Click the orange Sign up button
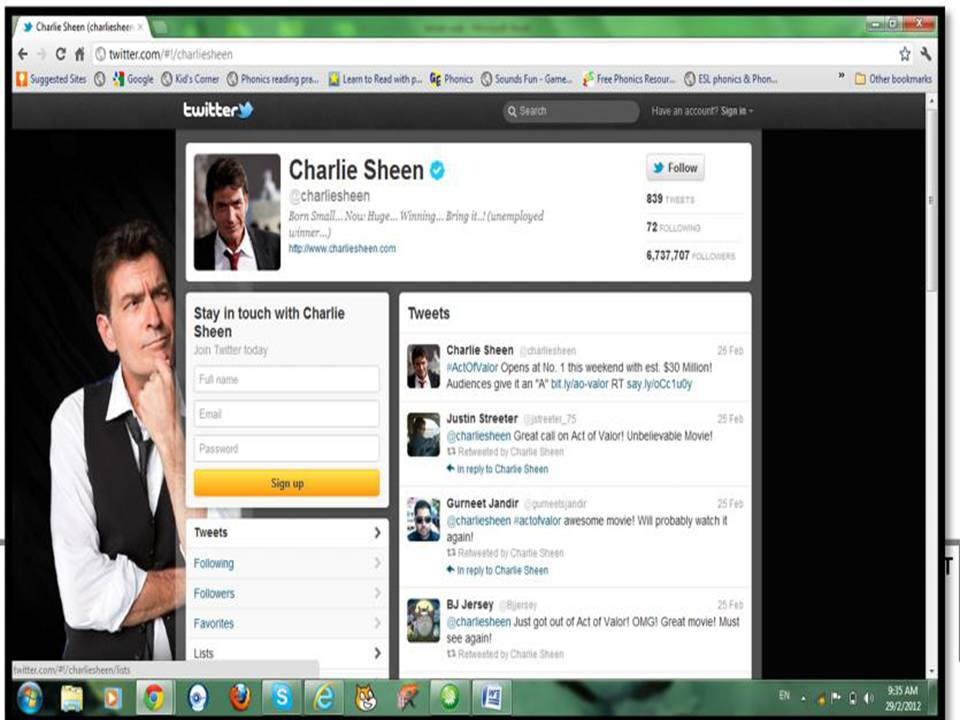Viewport: 960px width, 720px height. click(287, 483)
